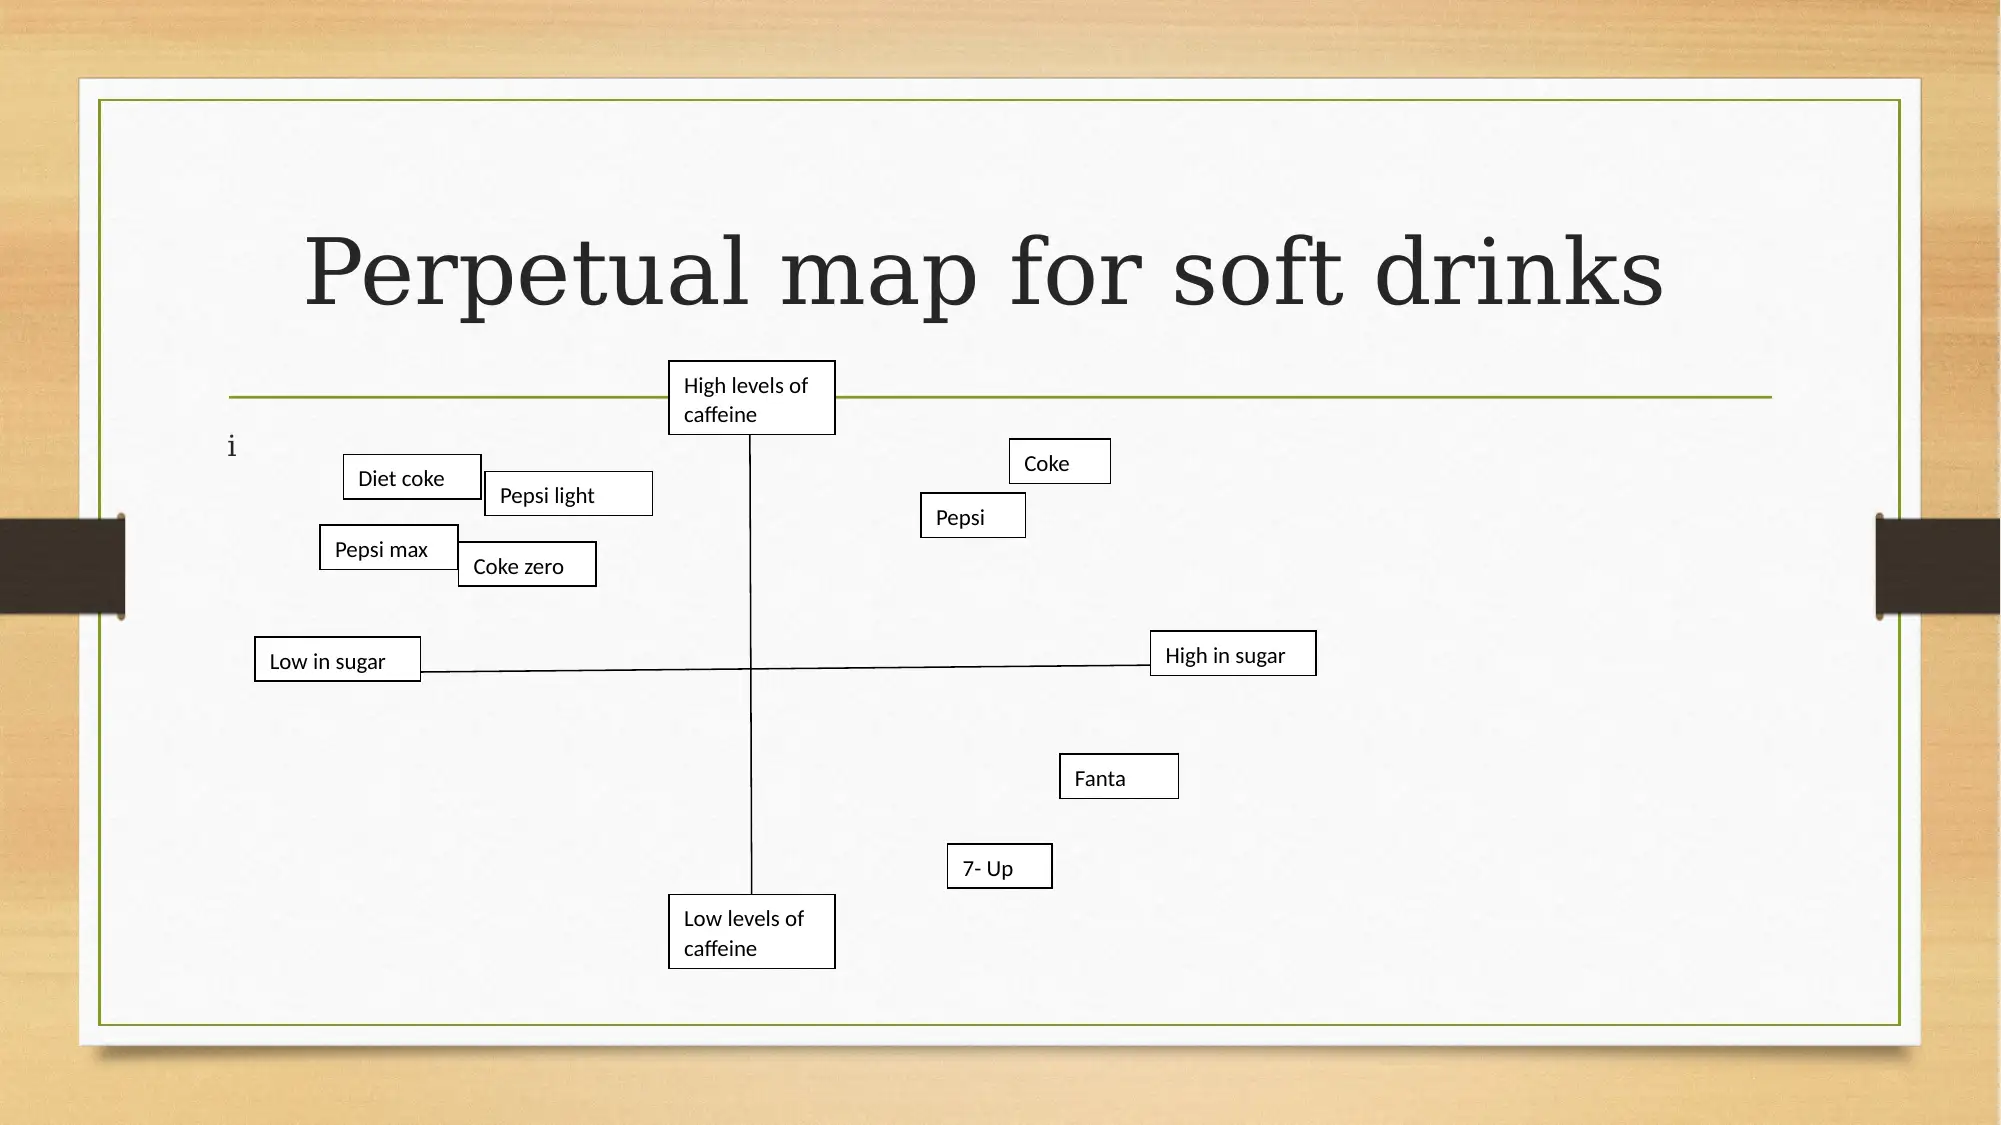This screenshot has height=1125, width=2001.
Task: Select the 7-Up label on the map
Action: click(999, 865)
